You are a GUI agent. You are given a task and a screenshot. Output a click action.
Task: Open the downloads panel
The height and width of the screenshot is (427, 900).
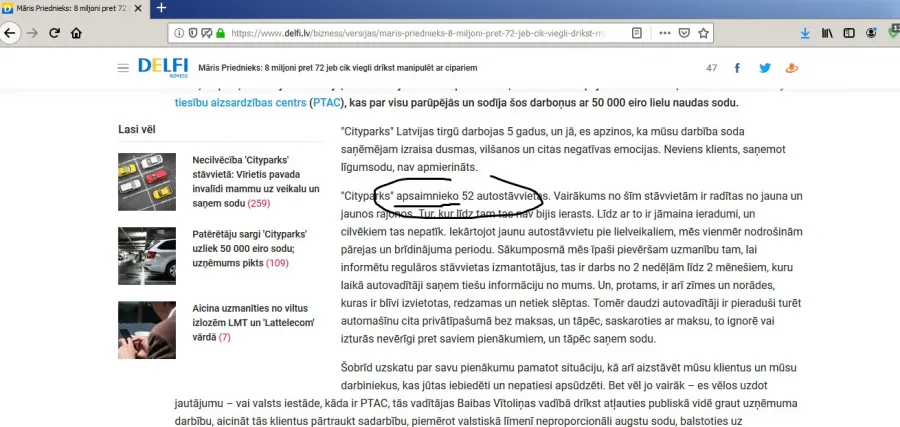(x=805, y=33)
